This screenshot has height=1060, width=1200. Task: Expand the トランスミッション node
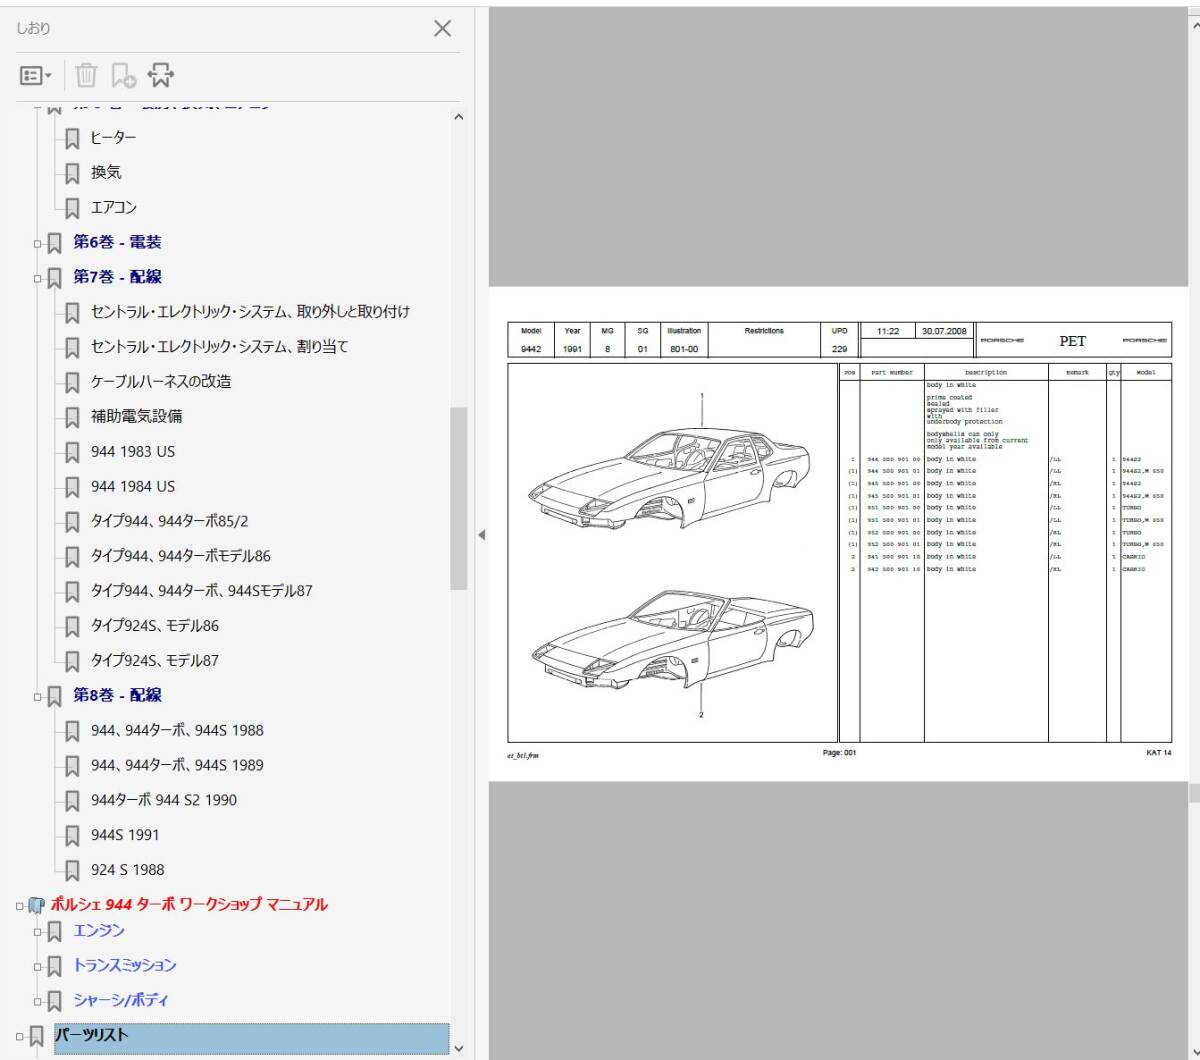click(38, 967)
